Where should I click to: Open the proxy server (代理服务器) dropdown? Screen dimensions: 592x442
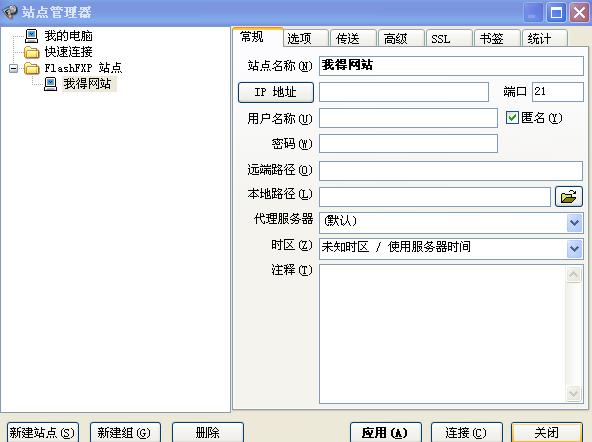(574, 222)
